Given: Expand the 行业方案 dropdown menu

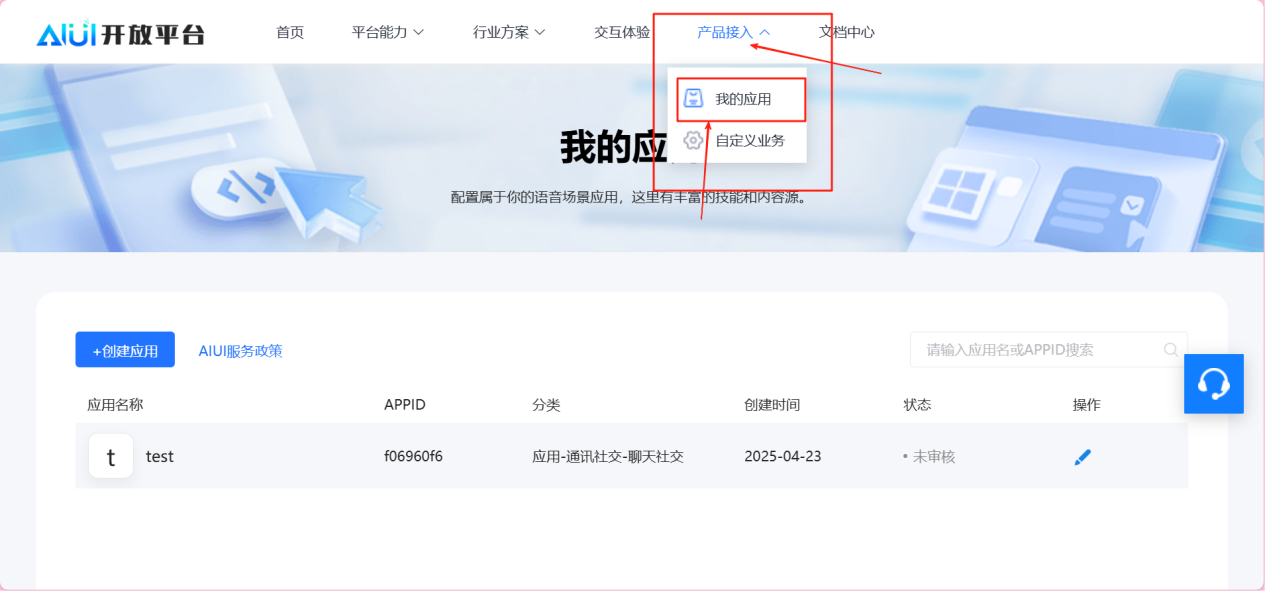Looking at the screenshot, I should point(508,32).
